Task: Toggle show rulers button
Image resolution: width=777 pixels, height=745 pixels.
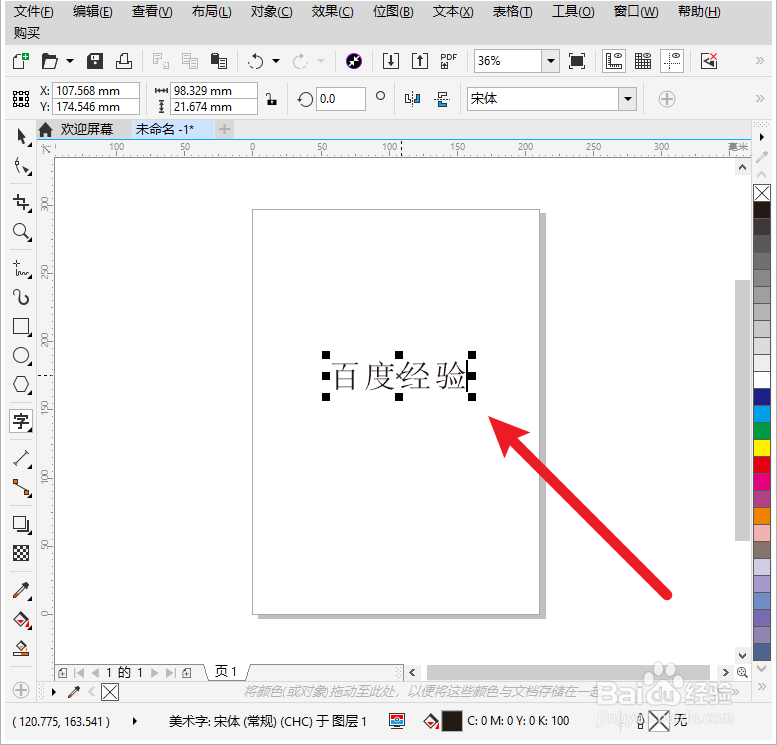Action: [614, 61]
